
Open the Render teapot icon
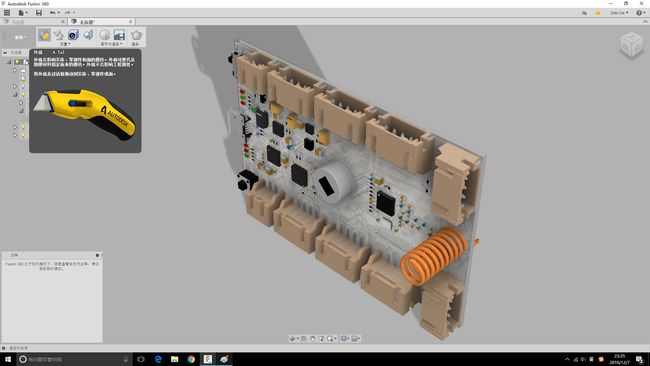pyautogui.click(x=136, y=35)
